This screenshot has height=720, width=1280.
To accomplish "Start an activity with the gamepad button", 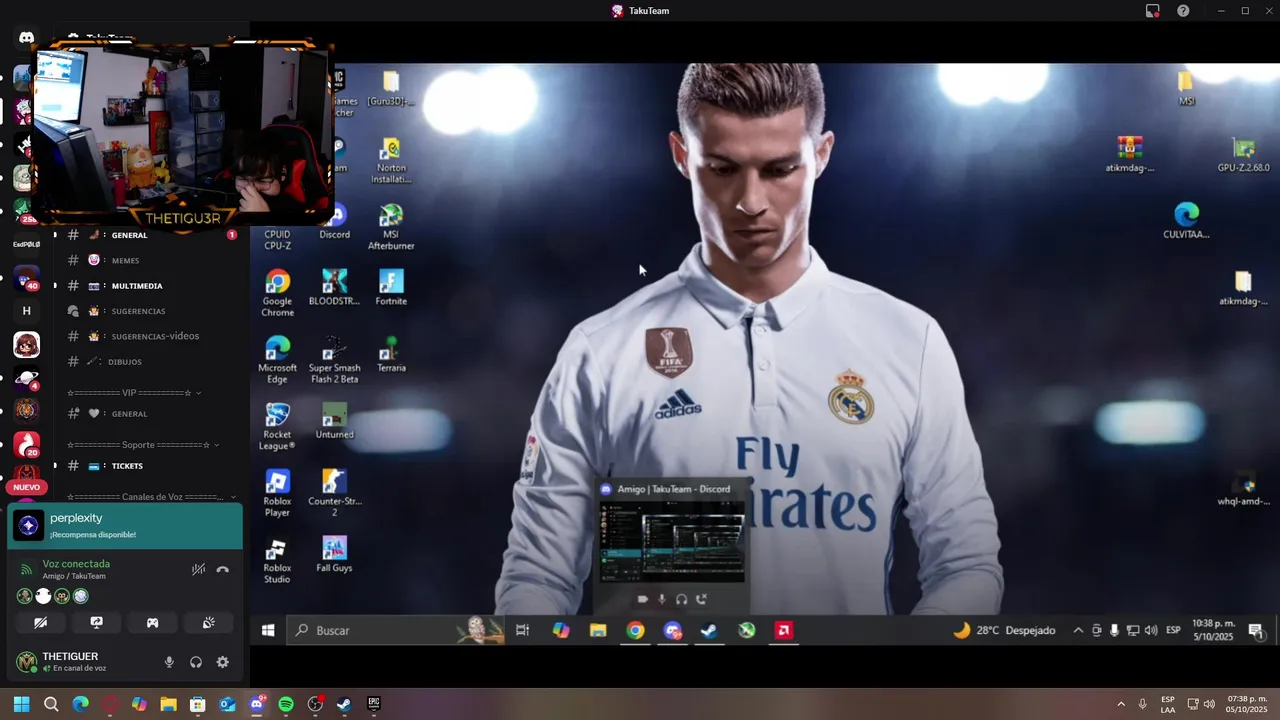I will (x=152, y=622).
